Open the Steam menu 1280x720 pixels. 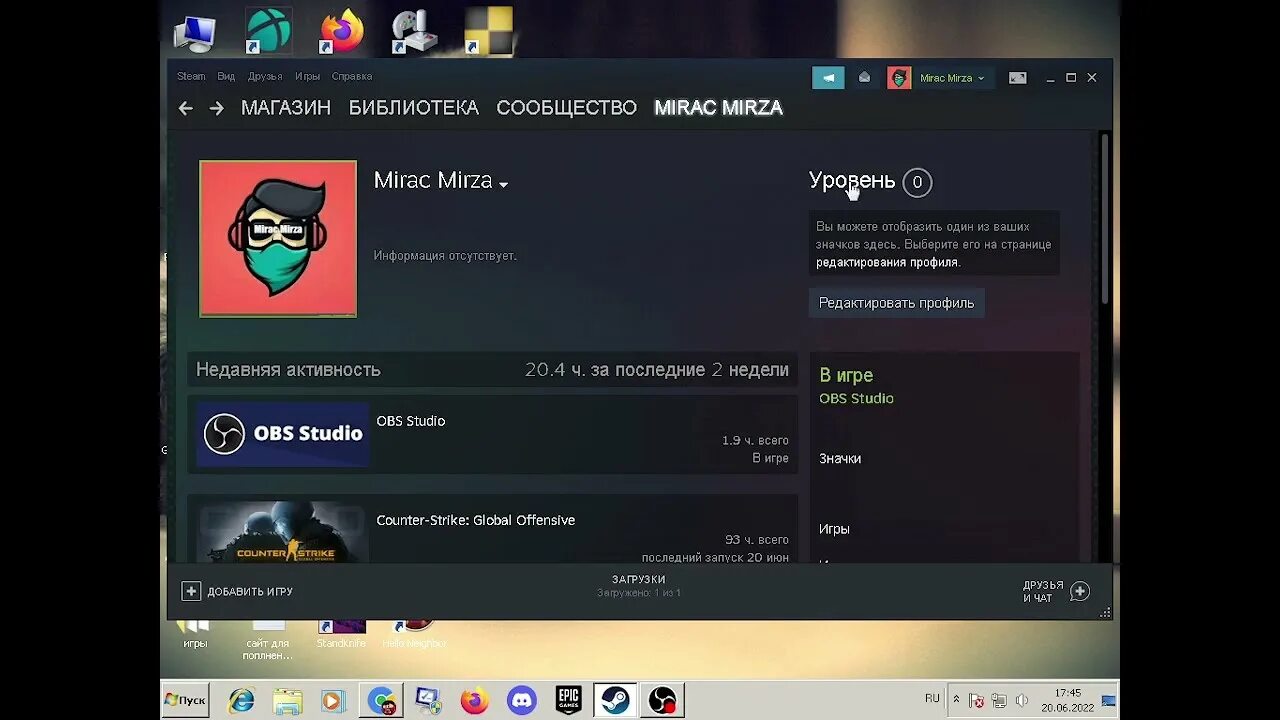[191, 77]
